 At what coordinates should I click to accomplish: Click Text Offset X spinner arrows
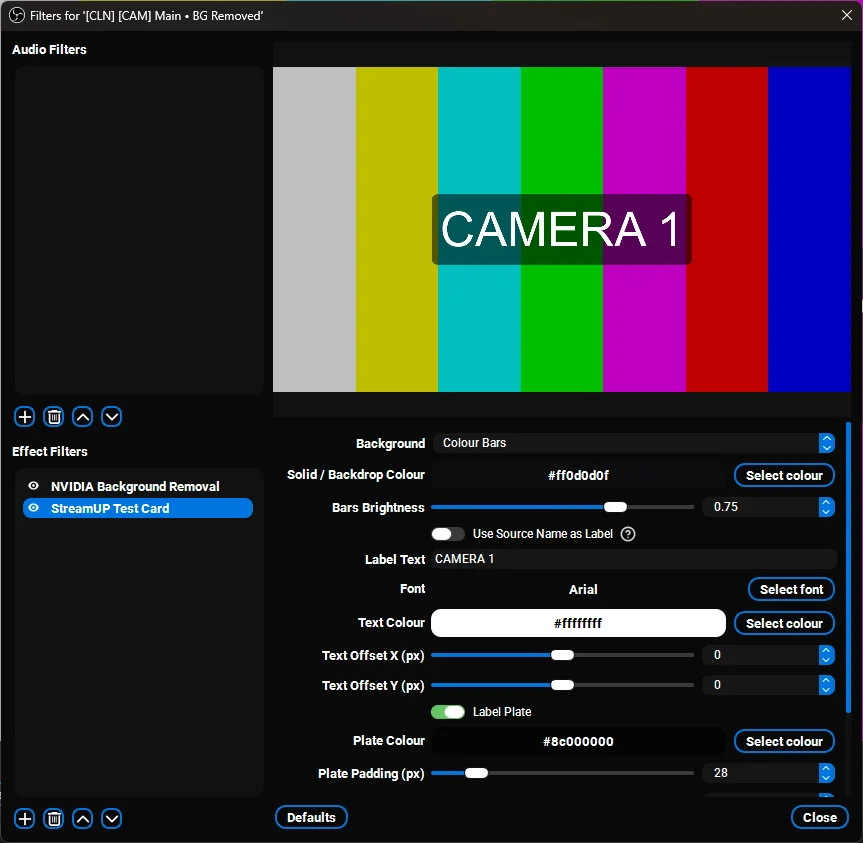(826, 655)
